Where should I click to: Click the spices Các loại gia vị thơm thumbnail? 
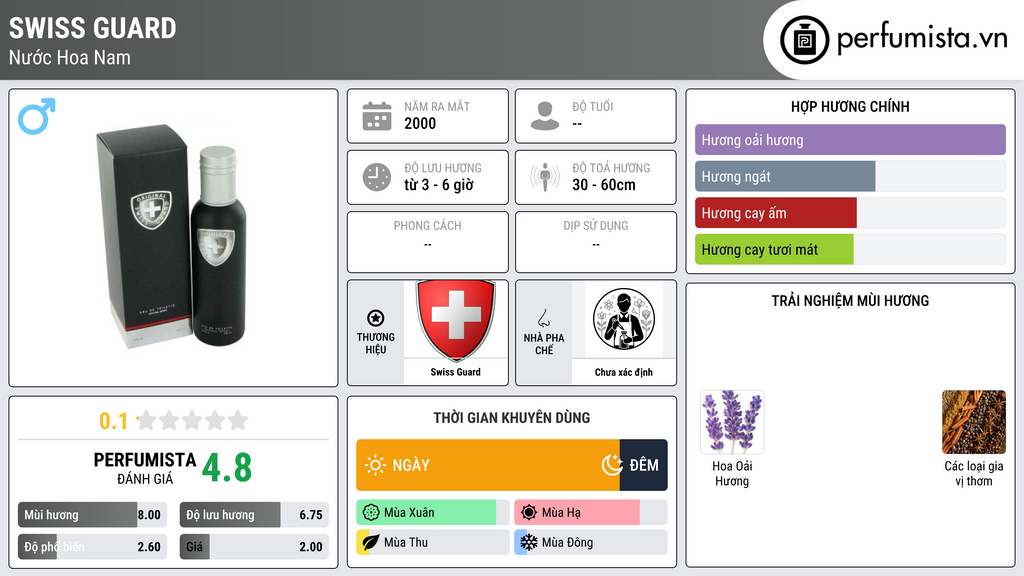[x=974, y=422]
